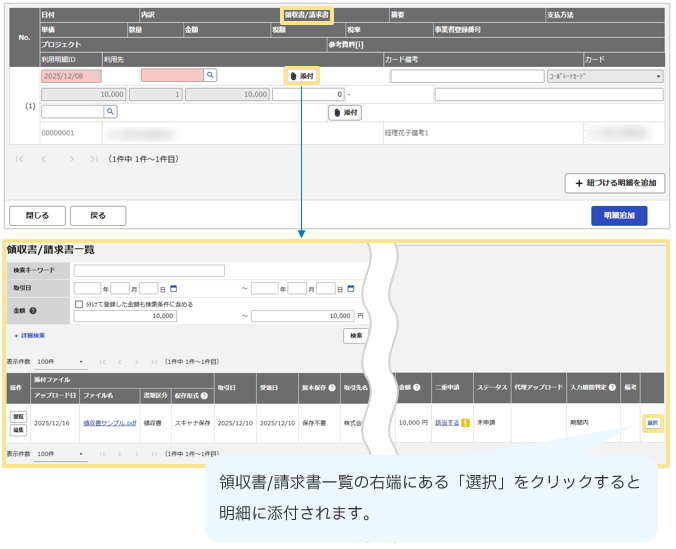Screen dimensions: 676x549
Task: Click the 取引日 start month field
Action: click(x=120, y=288)
